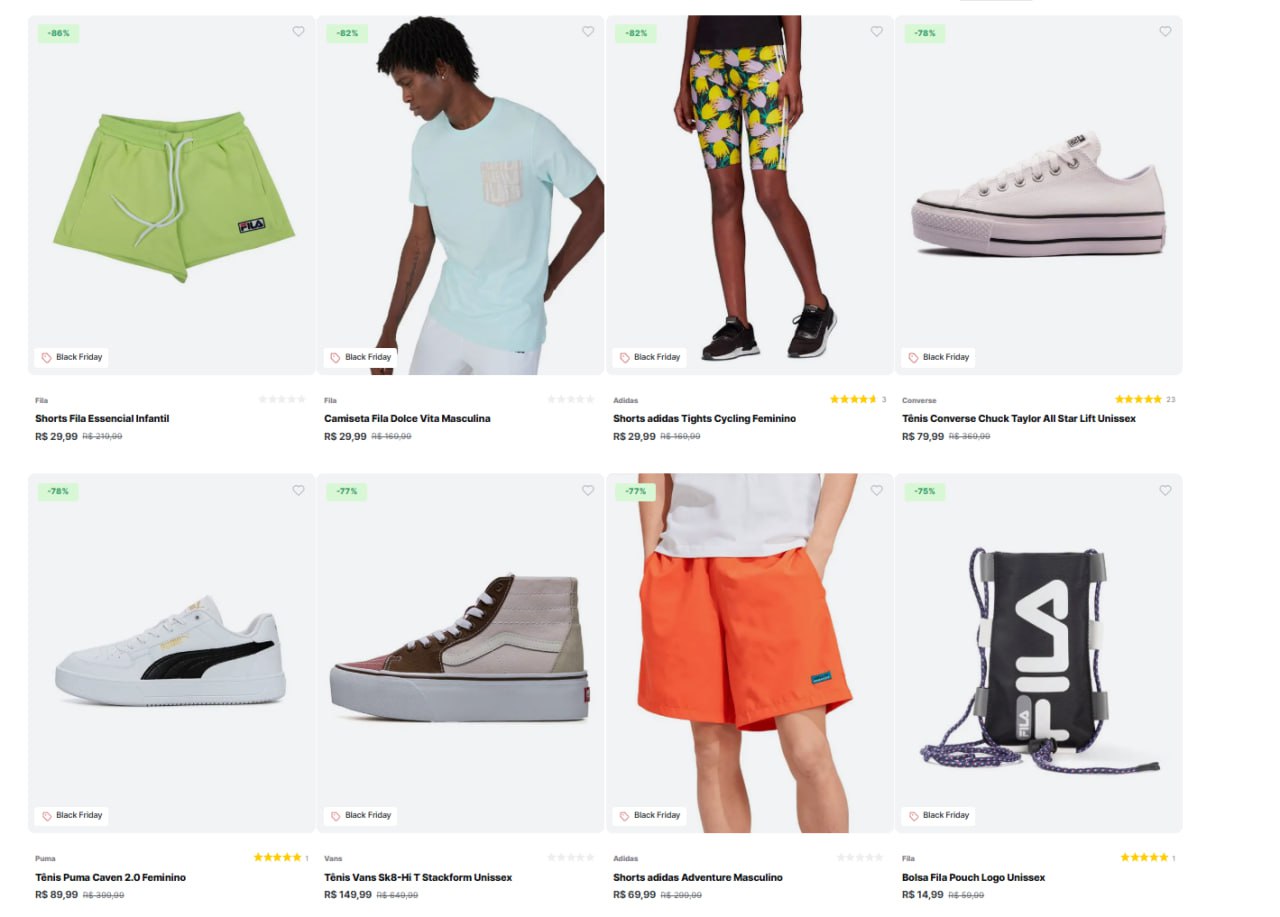
Task: Open the orange adidas Adventure shorts image
Action: [x=749, y=653]
